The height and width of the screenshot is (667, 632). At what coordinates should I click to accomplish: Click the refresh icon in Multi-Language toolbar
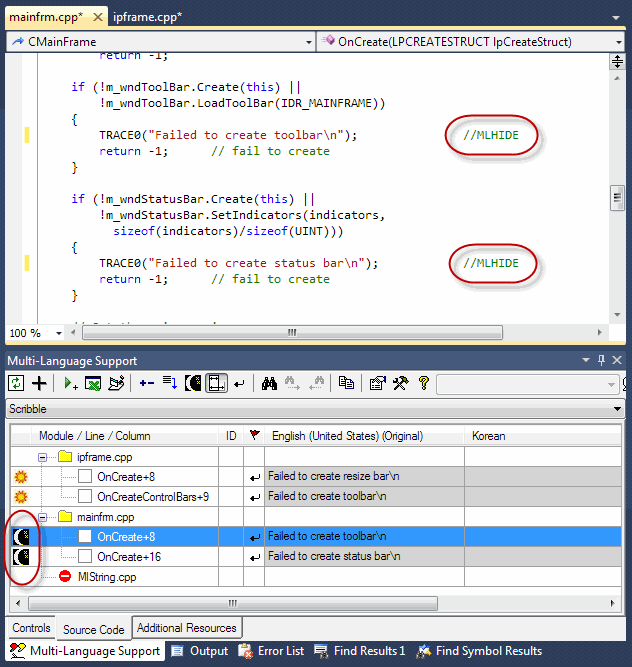pos(16,383)
